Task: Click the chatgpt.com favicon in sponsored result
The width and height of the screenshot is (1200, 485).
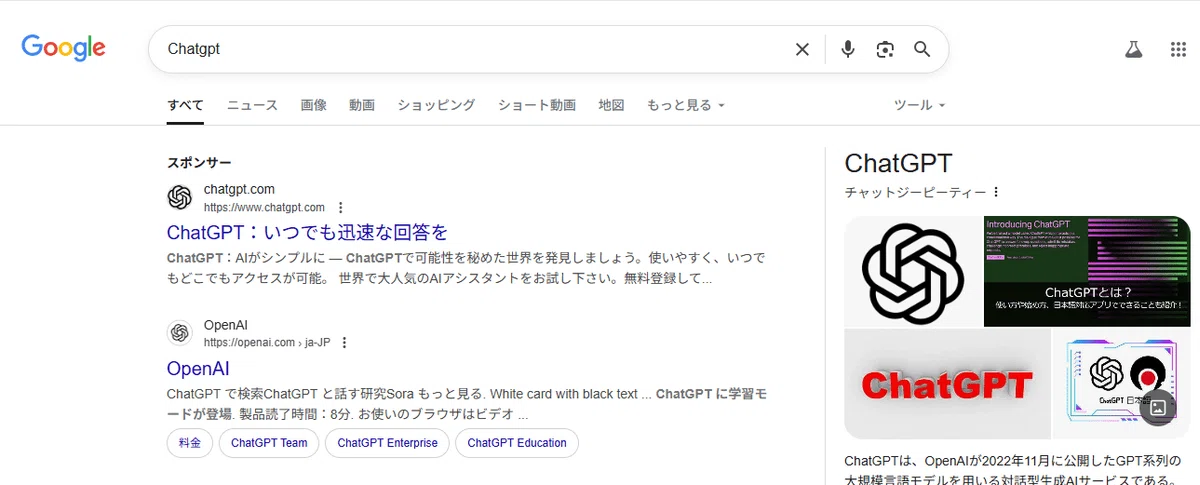Action: tap(180, 198)
